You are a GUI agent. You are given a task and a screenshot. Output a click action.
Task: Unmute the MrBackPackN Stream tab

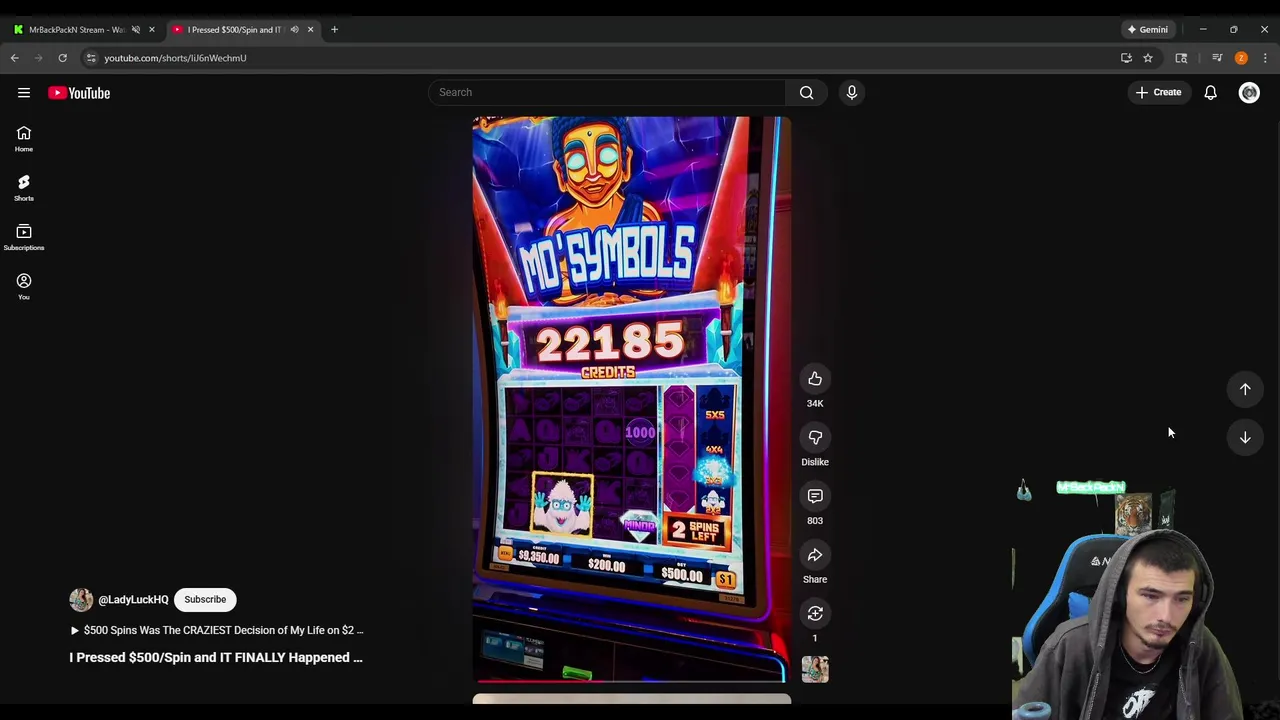[x=135, y=30]
